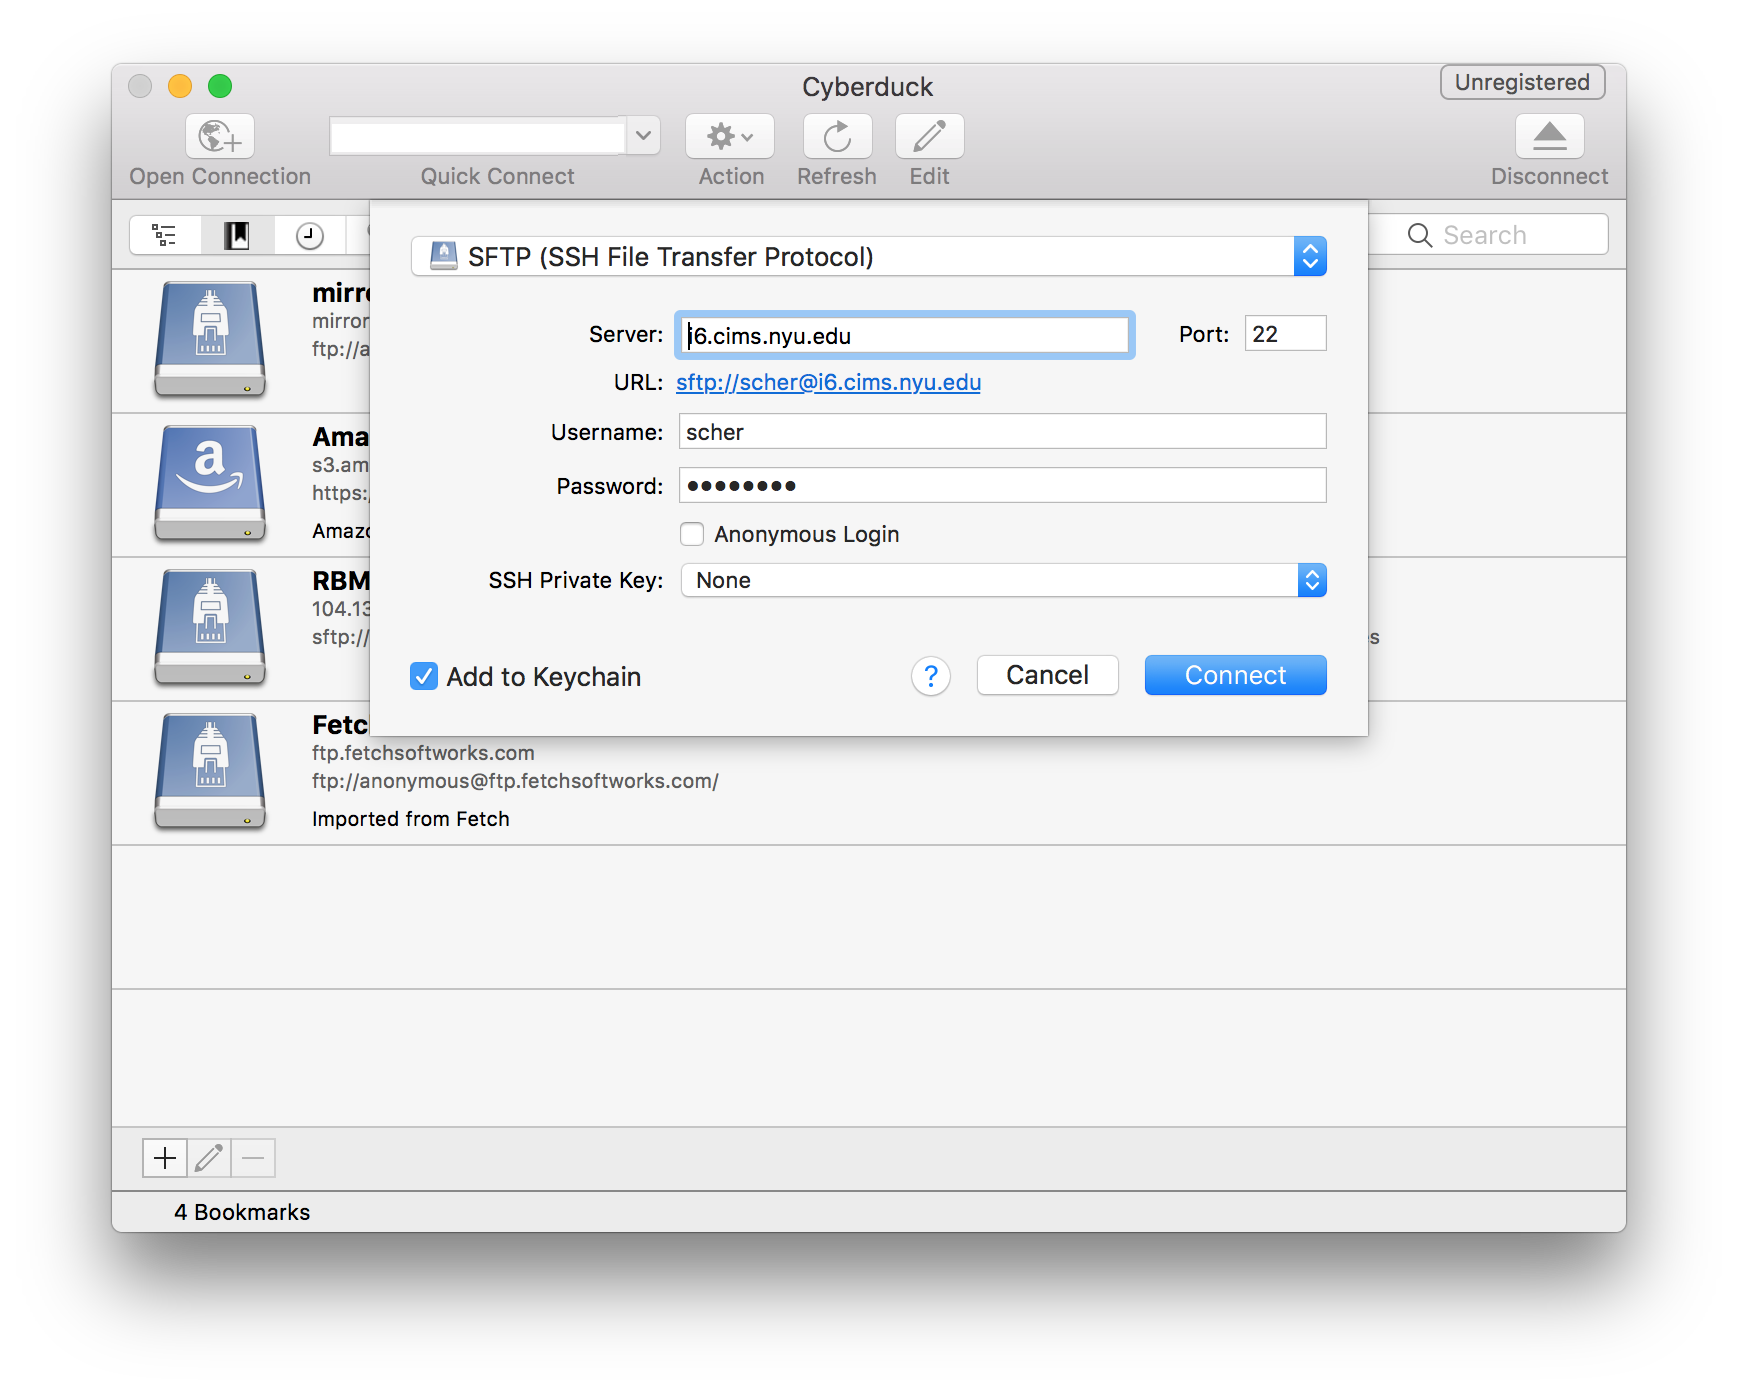Click the ftp.fetchsoftworks.com bookmark text
1738x1392 pixels.
(423, 753)
